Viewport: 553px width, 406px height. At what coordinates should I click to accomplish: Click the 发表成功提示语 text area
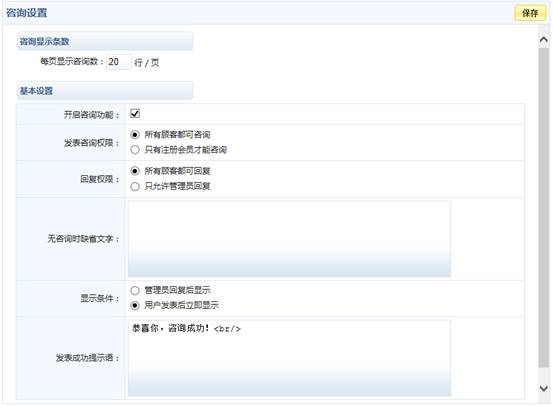[x=289, y=358]
